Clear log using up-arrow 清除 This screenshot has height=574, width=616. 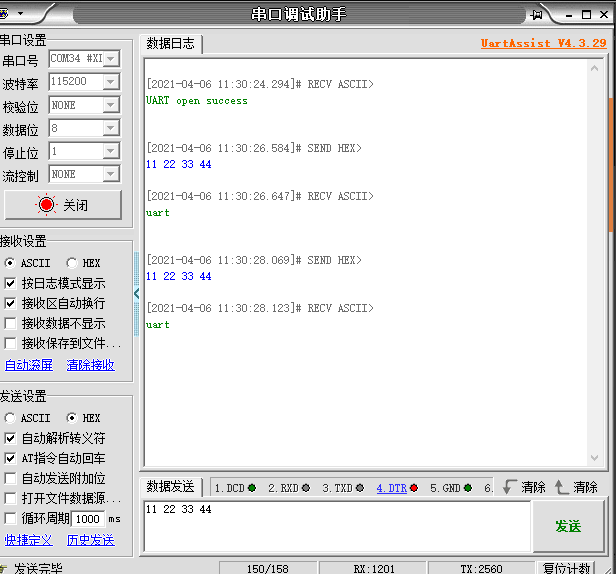(576, 487)
